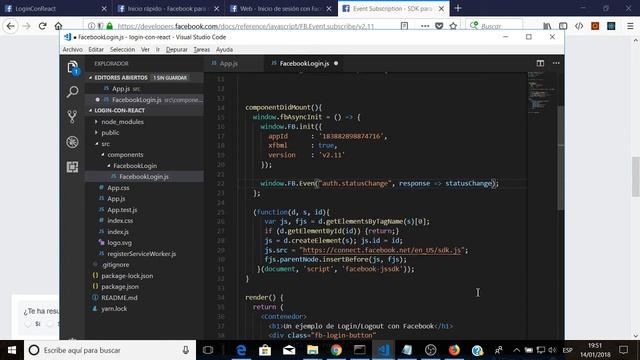This screenshot has width=640, height=360.
Task: Click the Firefox Buscar search field
Action: click(494, 26)
